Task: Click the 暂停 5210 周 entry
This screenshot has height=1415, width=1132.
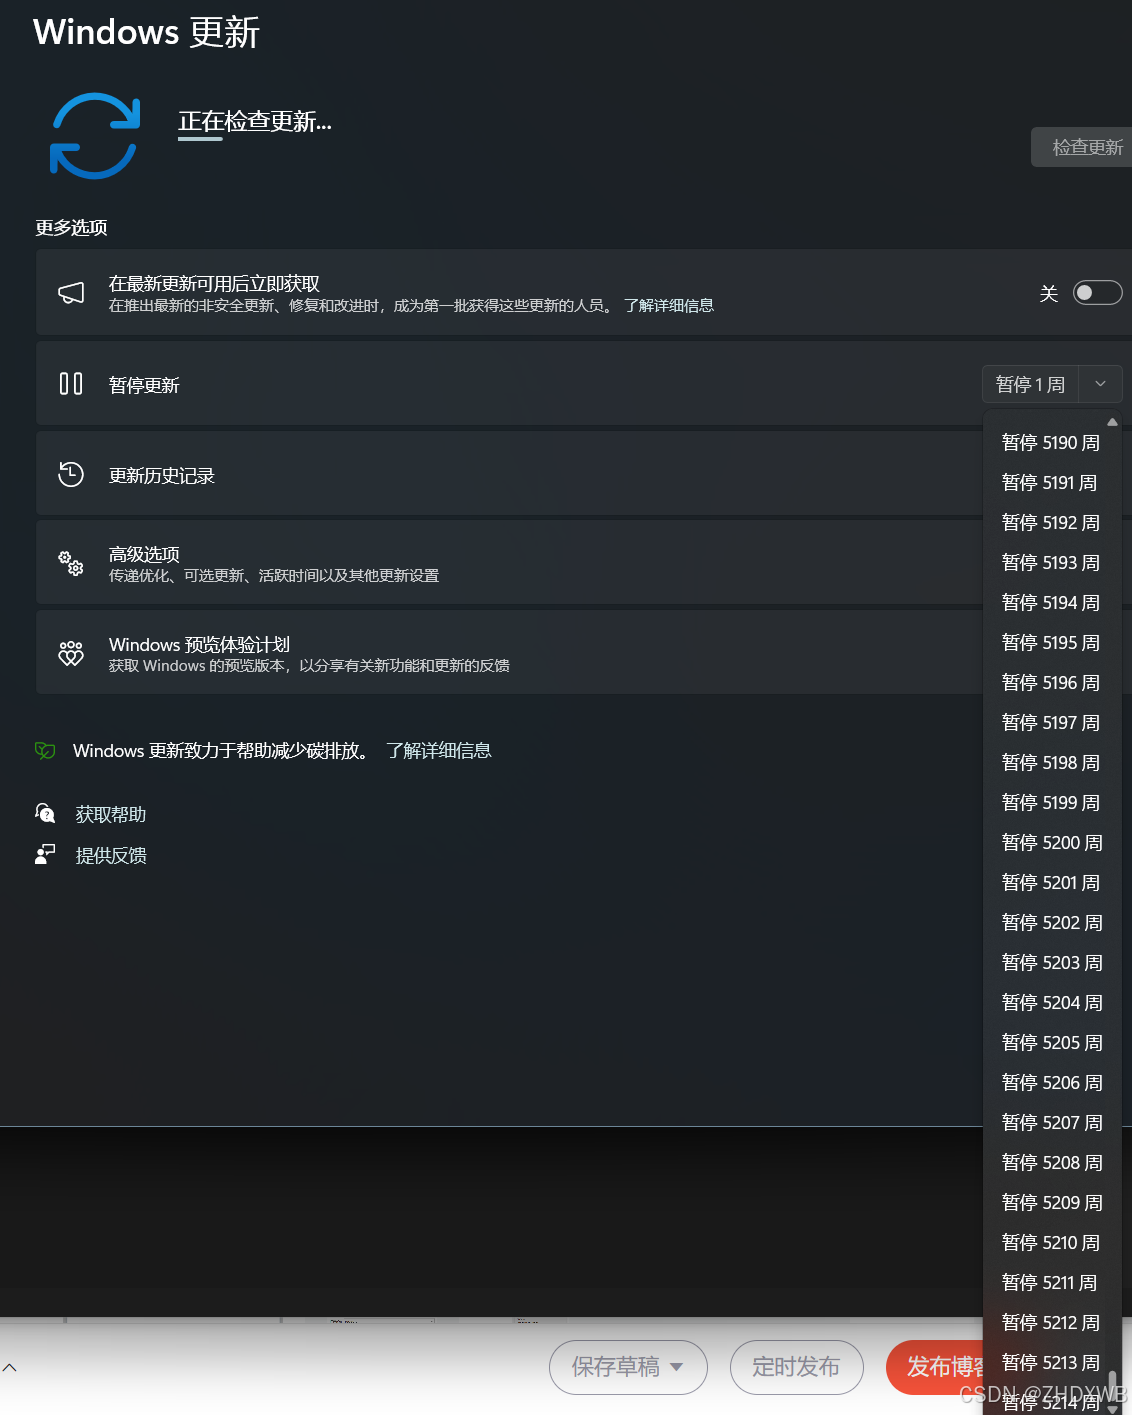Action: [x=1051, y=1242]
